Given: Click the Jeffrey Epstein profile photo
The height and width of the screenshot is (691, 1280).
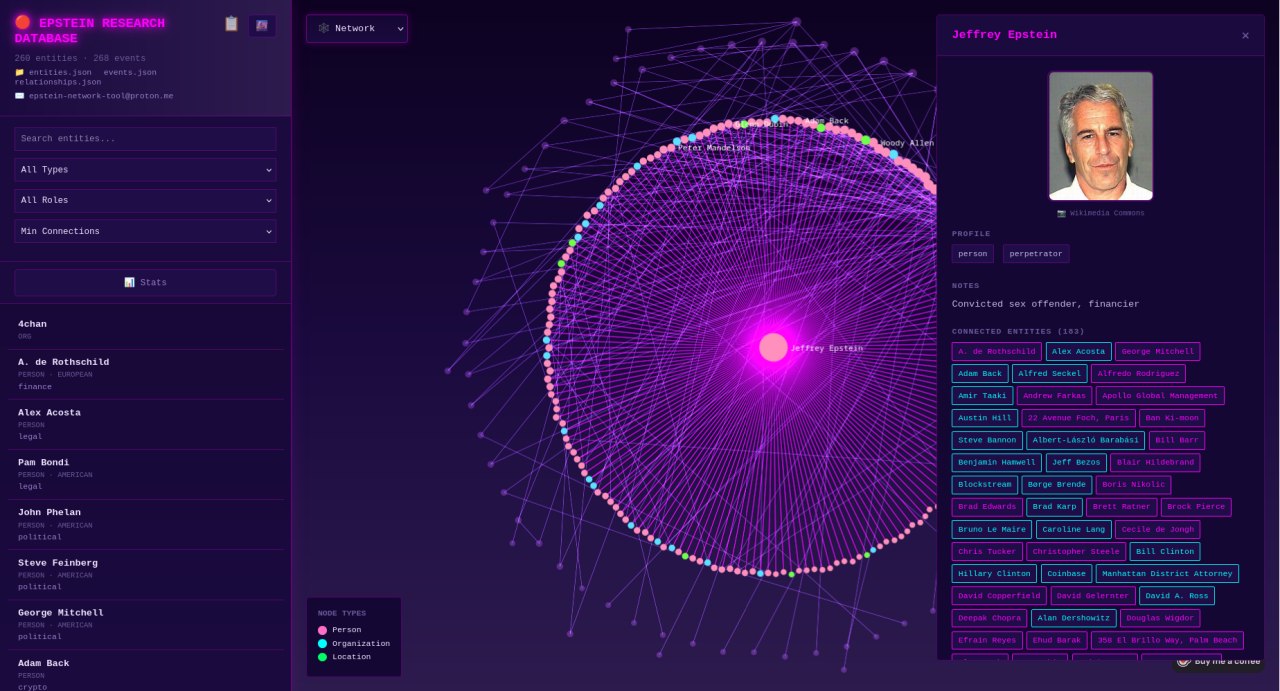Looking at the screenshot, I should pyautogui.click(x=1100, y=136).
